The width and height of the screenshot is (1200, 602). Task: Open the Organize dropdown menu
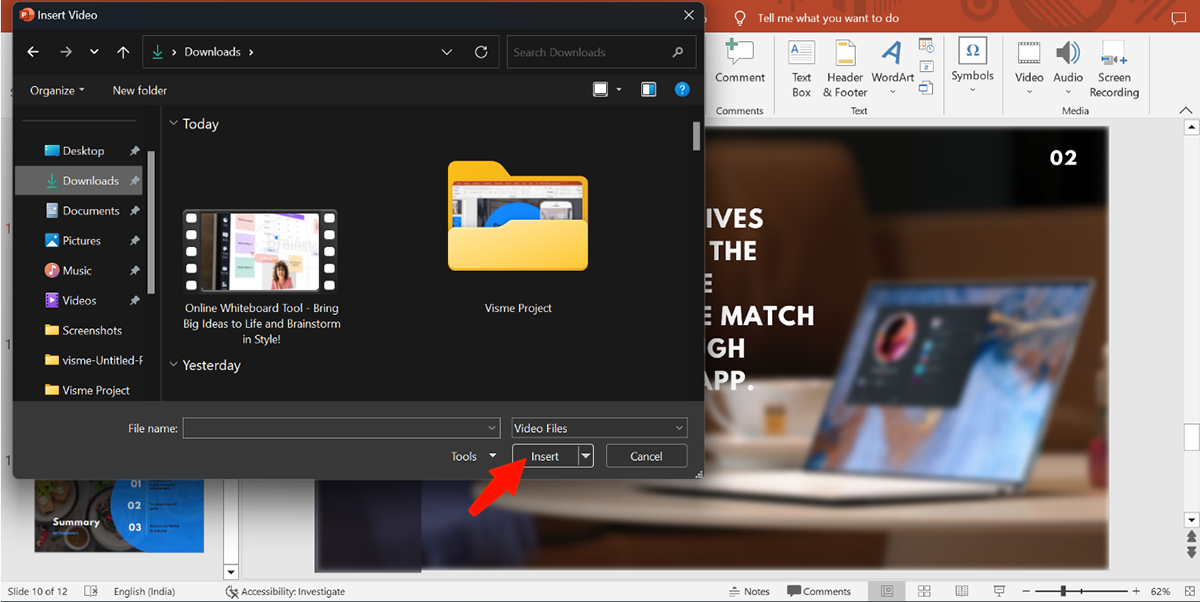click(x=57, y=90)
